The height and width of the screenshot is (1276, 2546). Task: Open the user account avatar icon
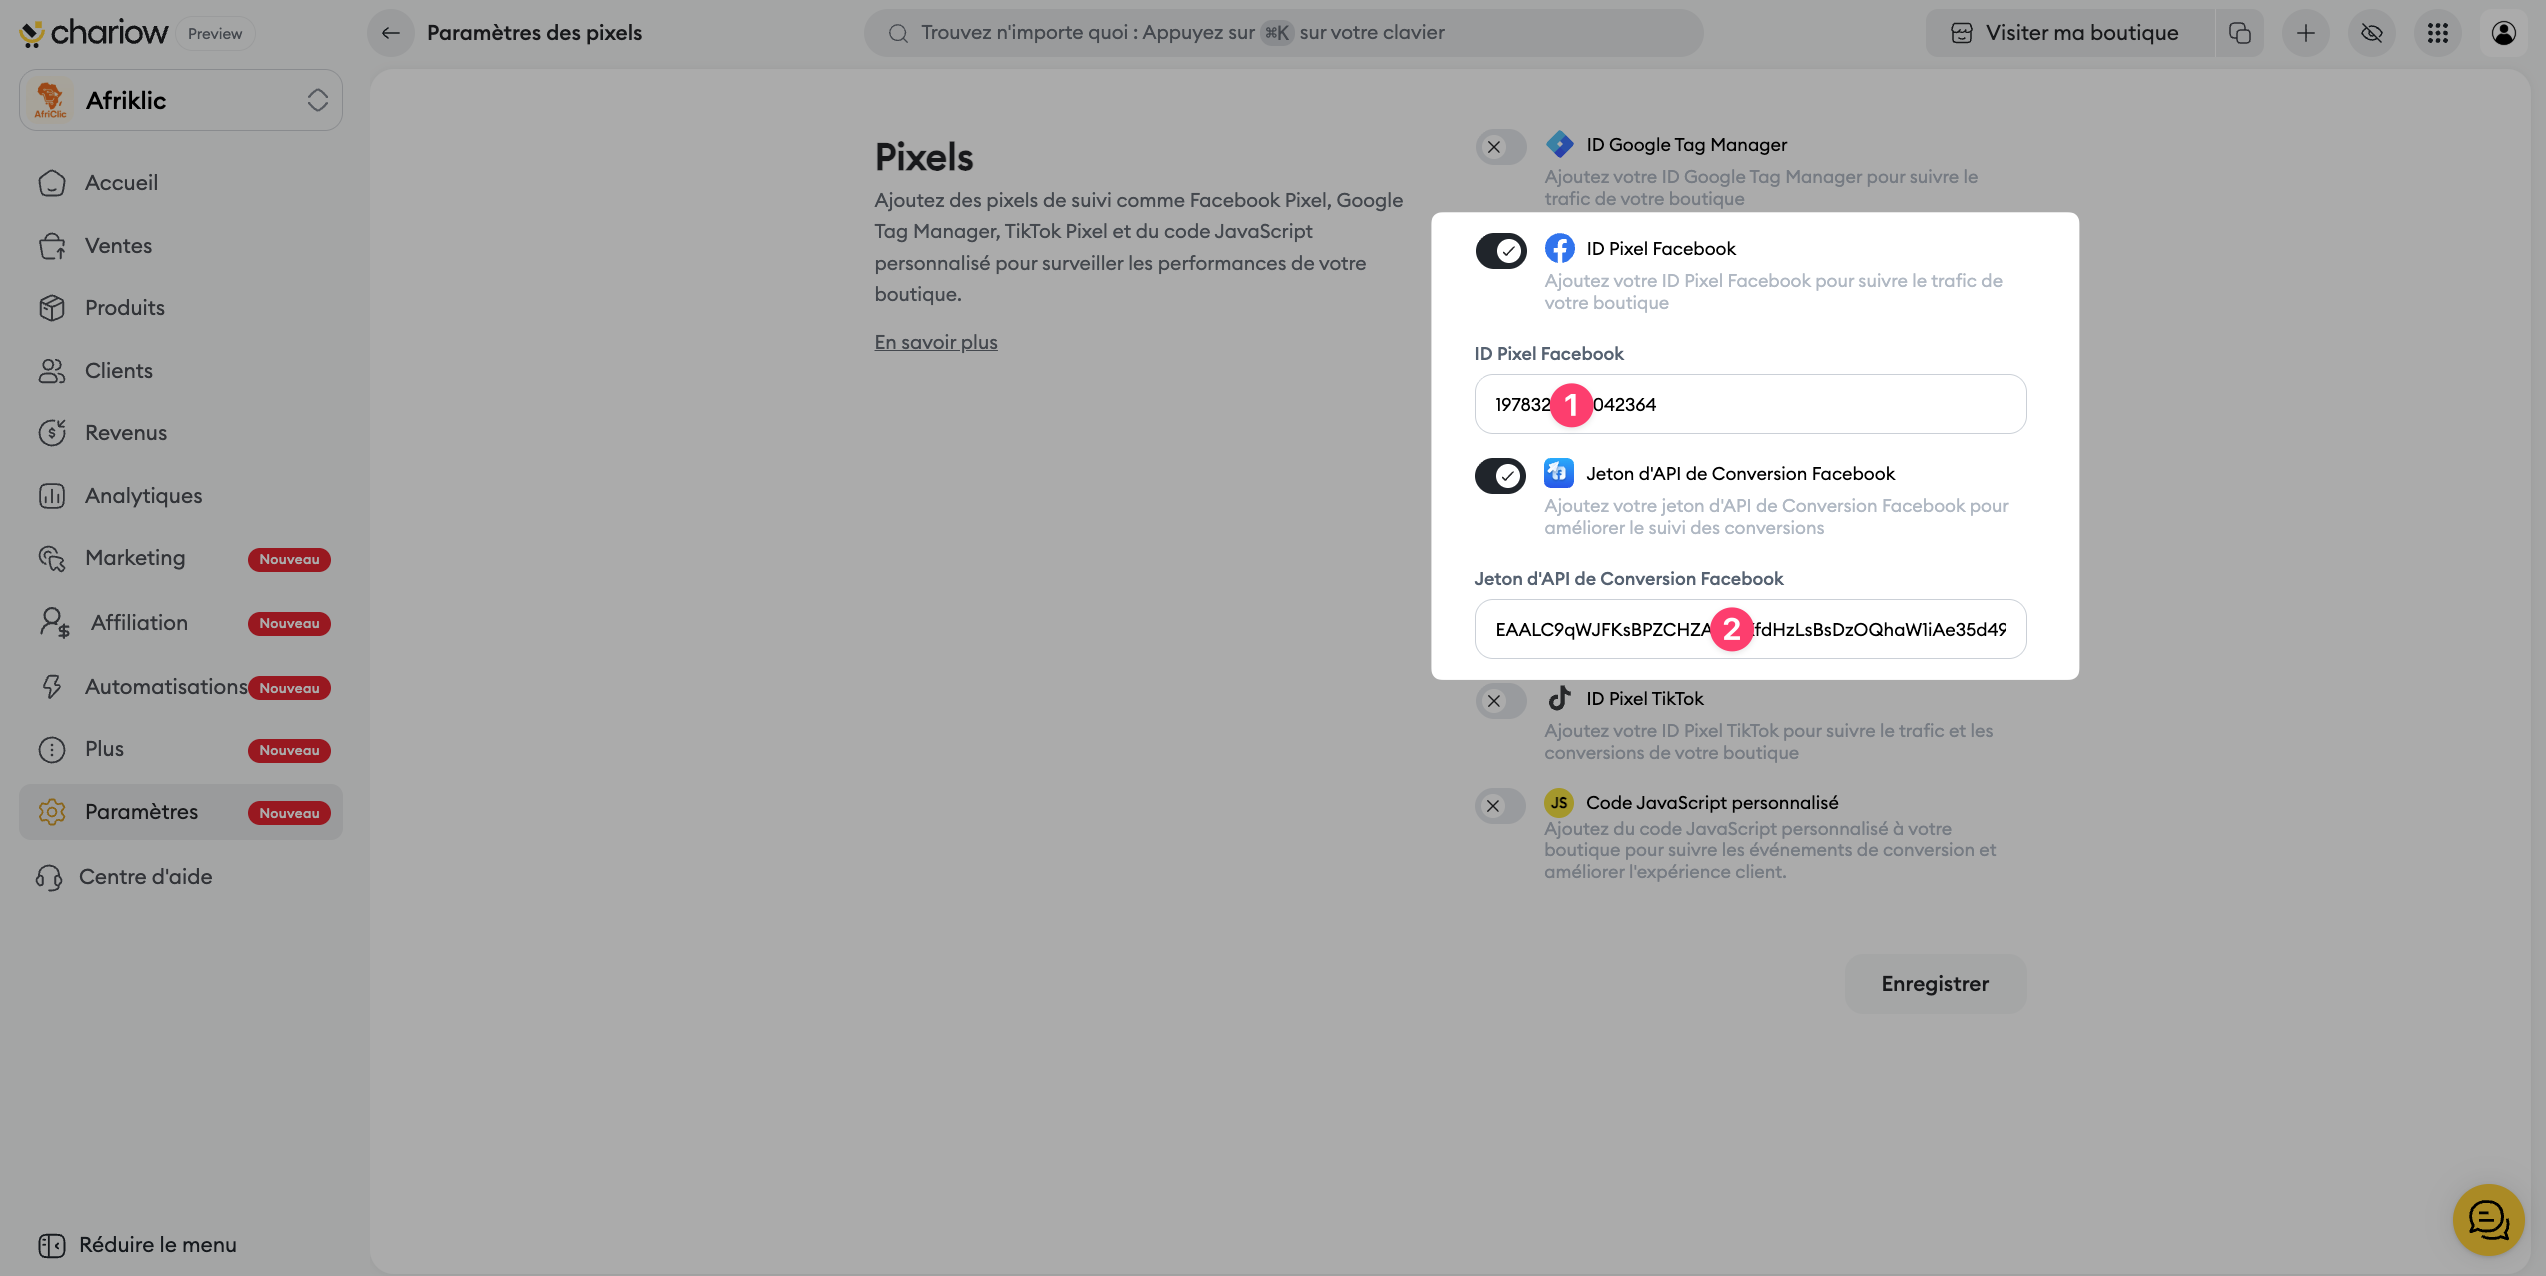click(2504, 33)
